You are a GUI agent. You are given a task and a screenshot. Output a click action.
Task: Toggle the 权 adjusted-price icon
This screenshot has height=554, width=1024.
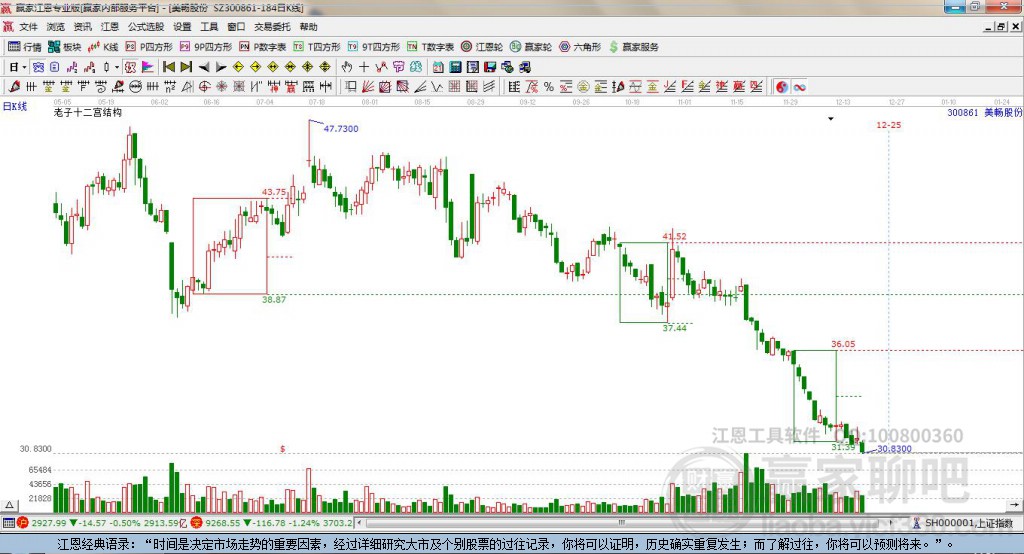pyautogui.click(x=130, y=67)
